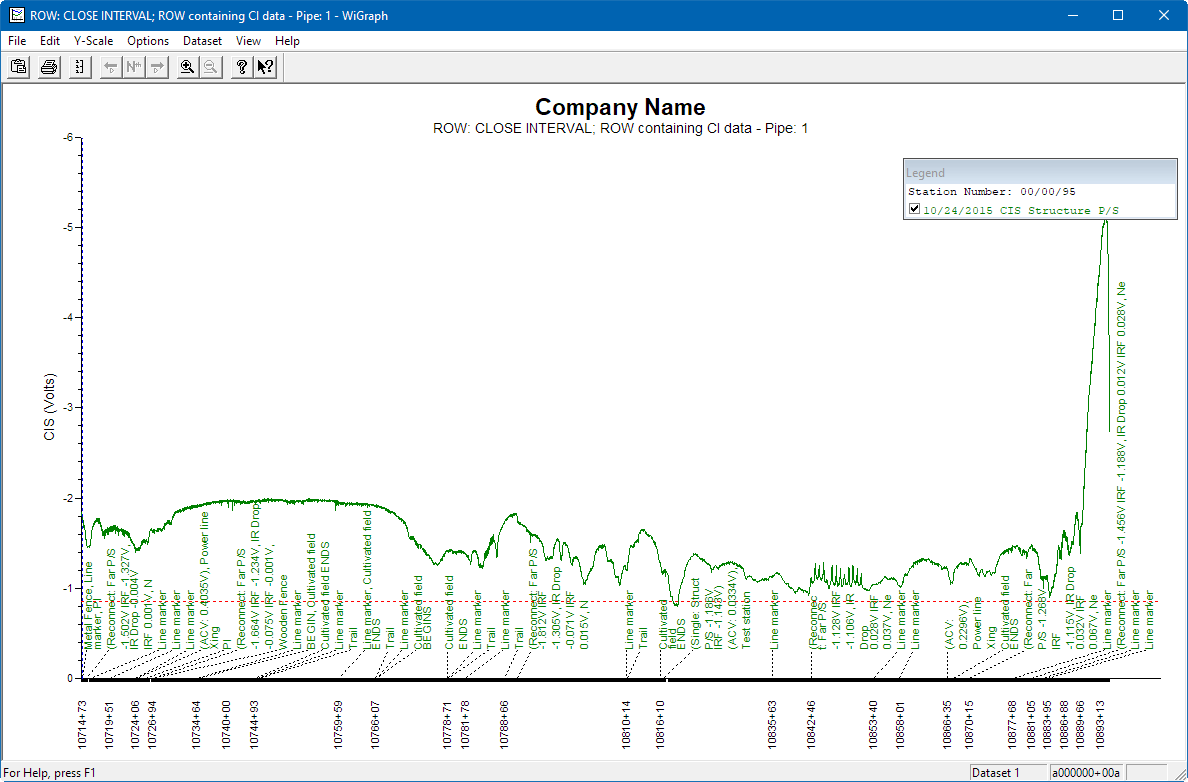The width and height of the screenshot is (1188, 782).
Task: Click the 'Company Name' graph title
Action: [620, 107]
